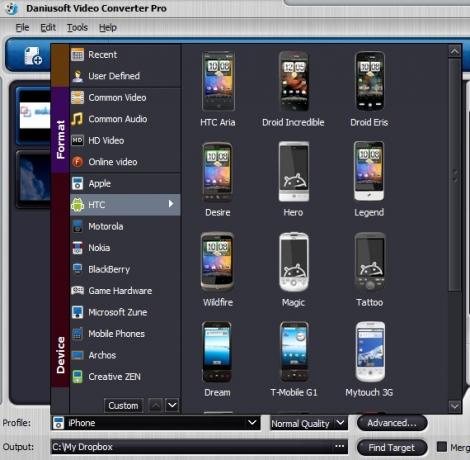The height and width of the screenshot is (460, 470).
Task: Click the device list scroll up arrow
Action: [x=455, y=51]
